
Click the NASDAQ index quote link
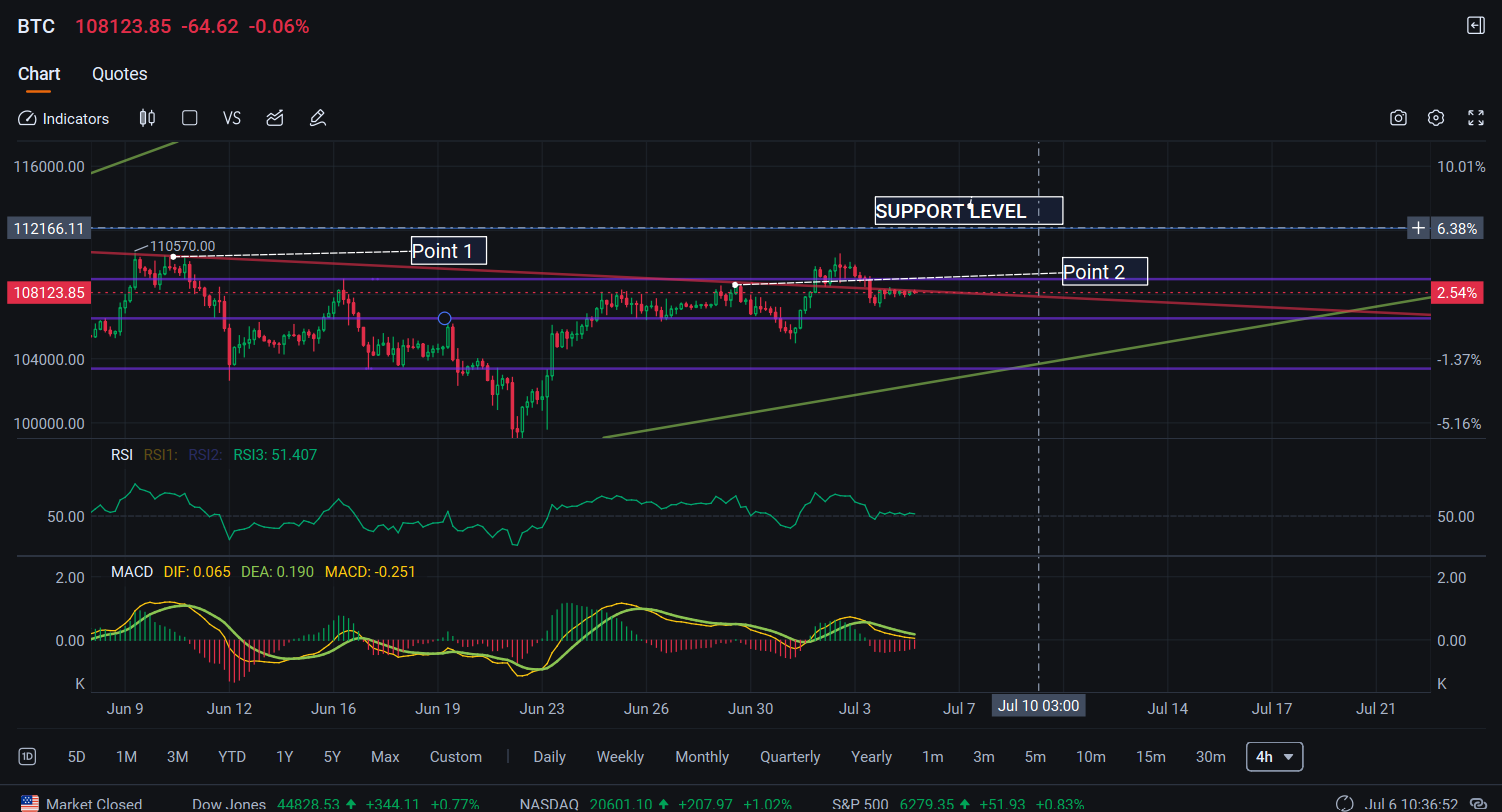coord(548,803)
